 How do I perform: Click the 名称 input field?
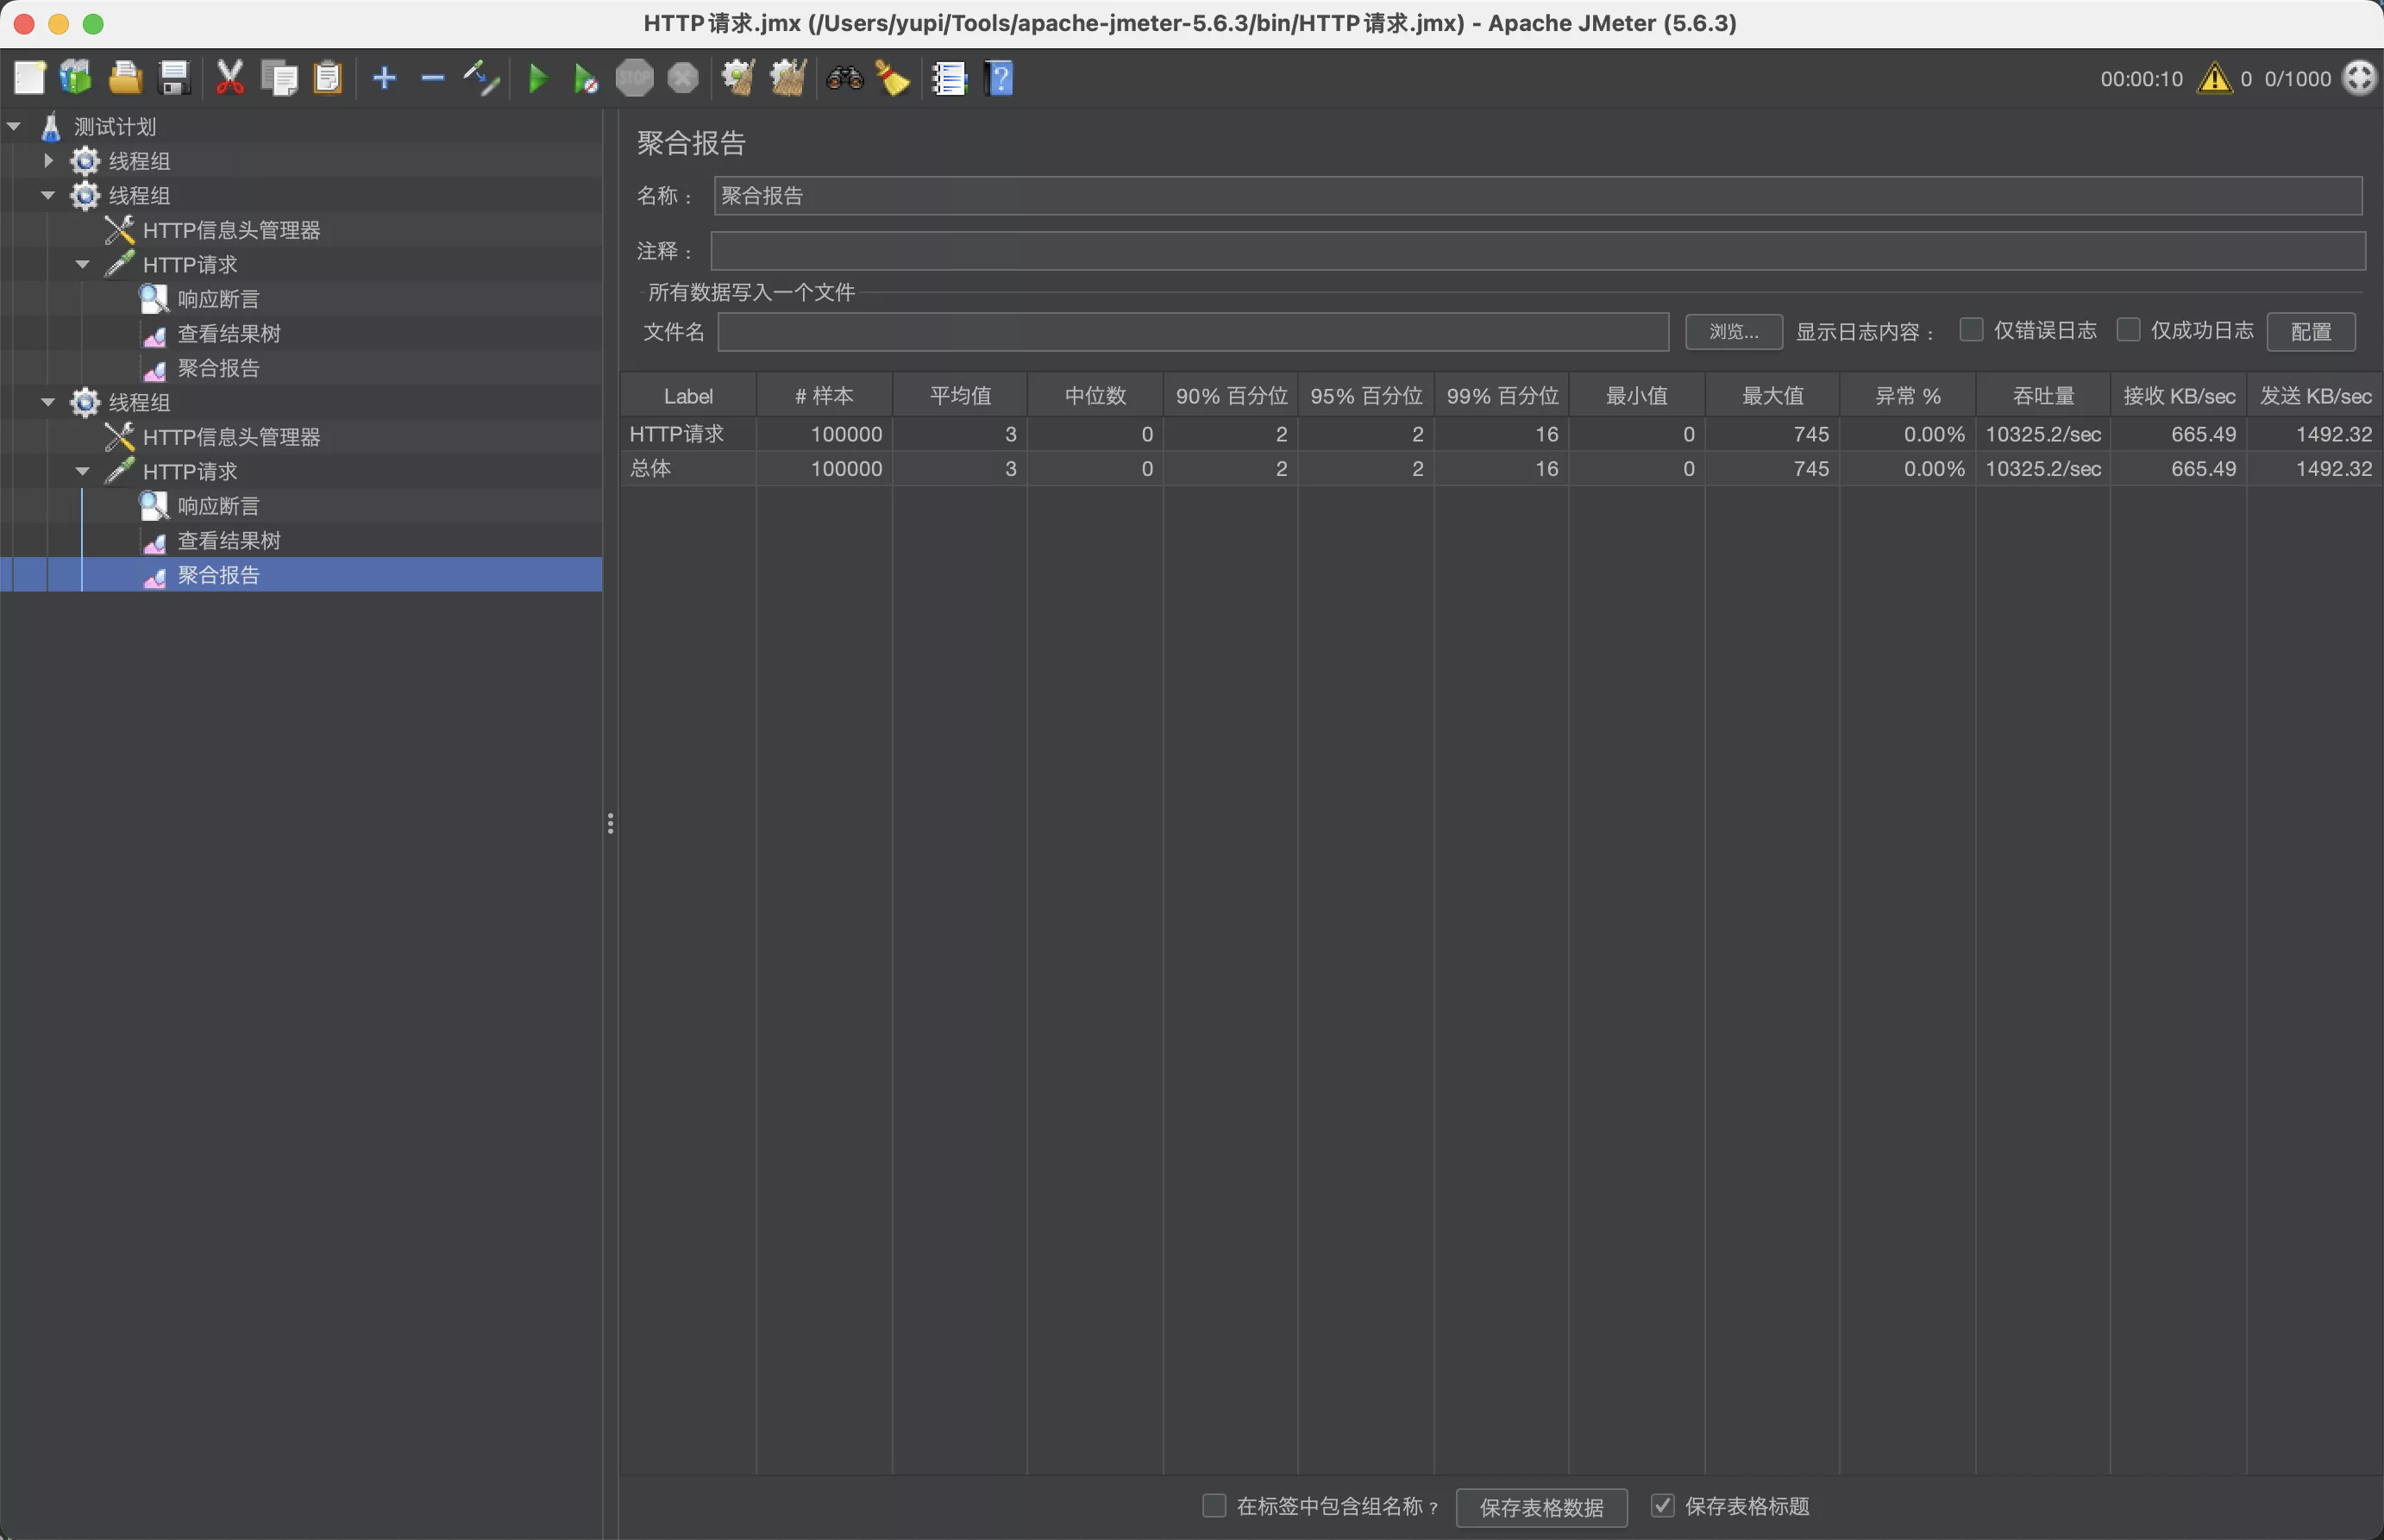click(1538, 196)
